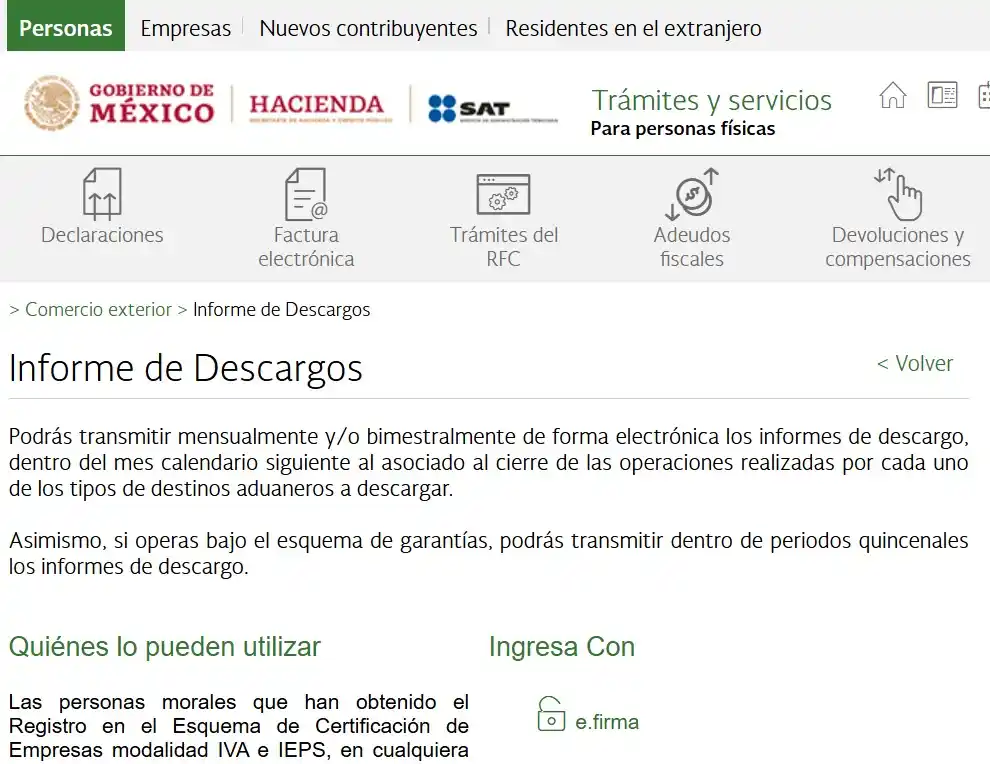Open the Declaraciones menu label
The height and width of the screenshot is (764, 990).
pos(102,235)
